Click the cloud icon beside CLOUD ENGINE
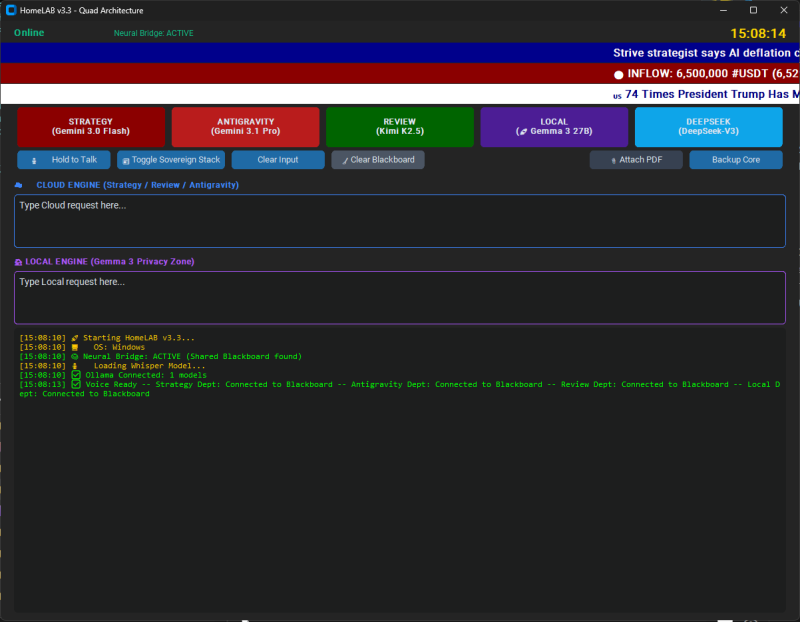Image resolution: width=800 pixels, height=622 pixels. (18, 185)
